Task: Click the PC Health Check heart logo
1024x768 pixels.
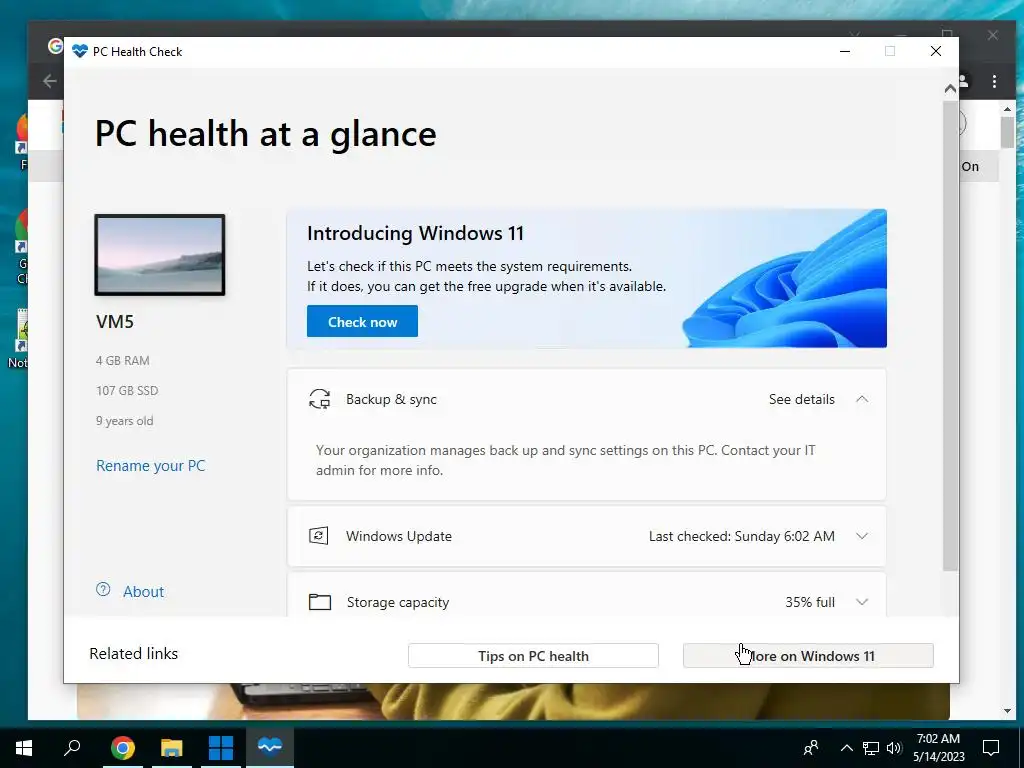Action: point(80,51)
